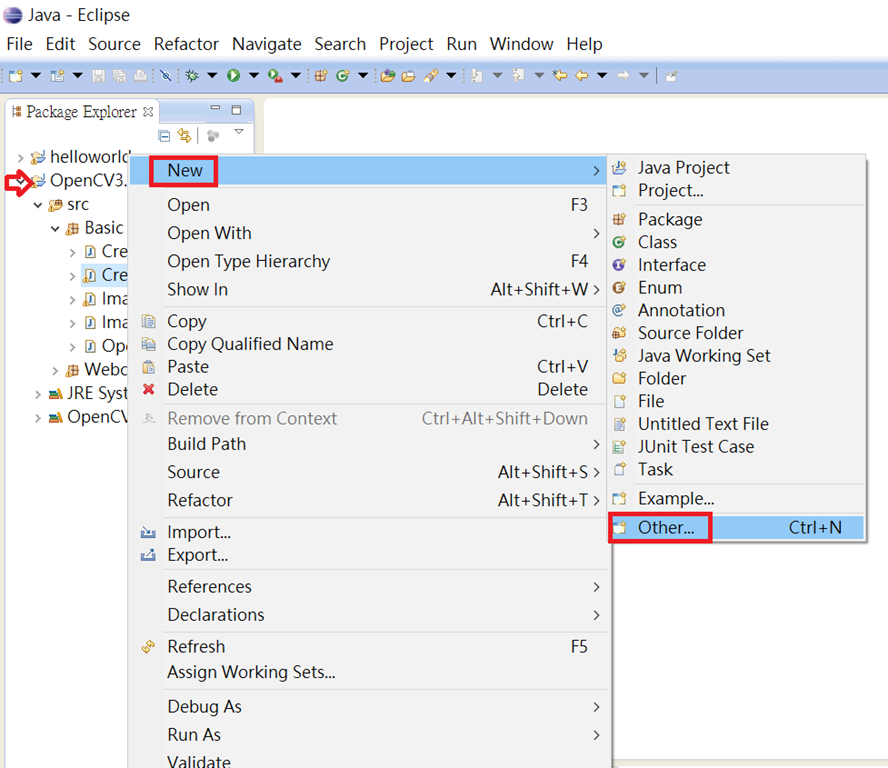Click the Next Annotation toolbar icon

coord(477,75)
